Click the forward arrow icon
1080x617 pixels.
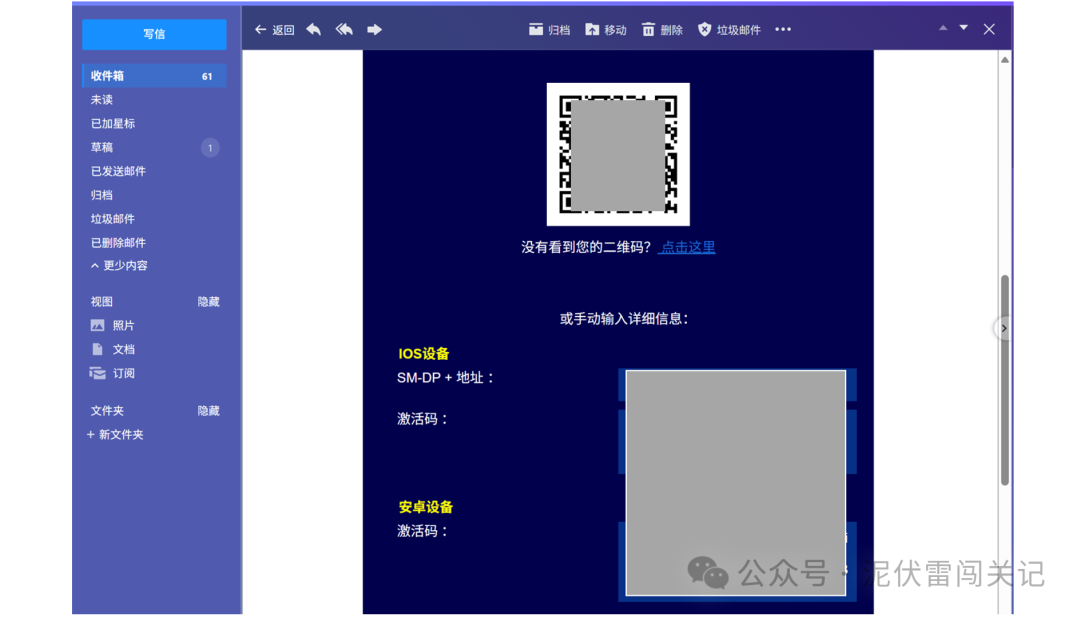[x=374, y=29]
